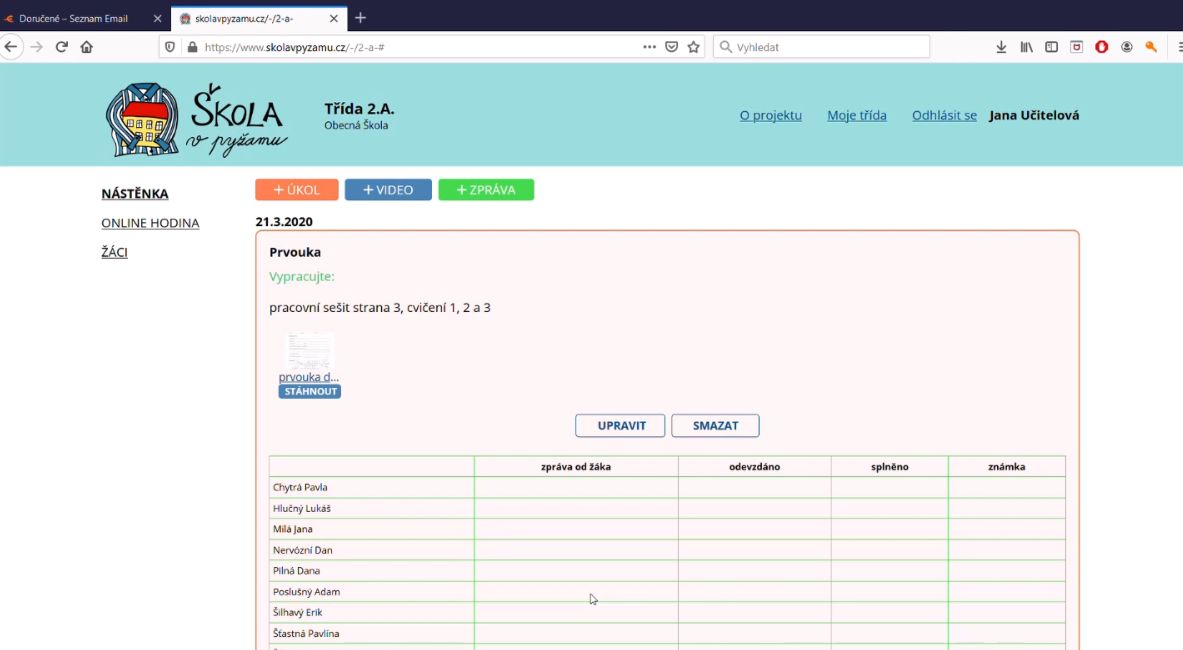The image size is (1183, 650).
Task: Bookmark this page with the star icon
Action: coord(693,47)
